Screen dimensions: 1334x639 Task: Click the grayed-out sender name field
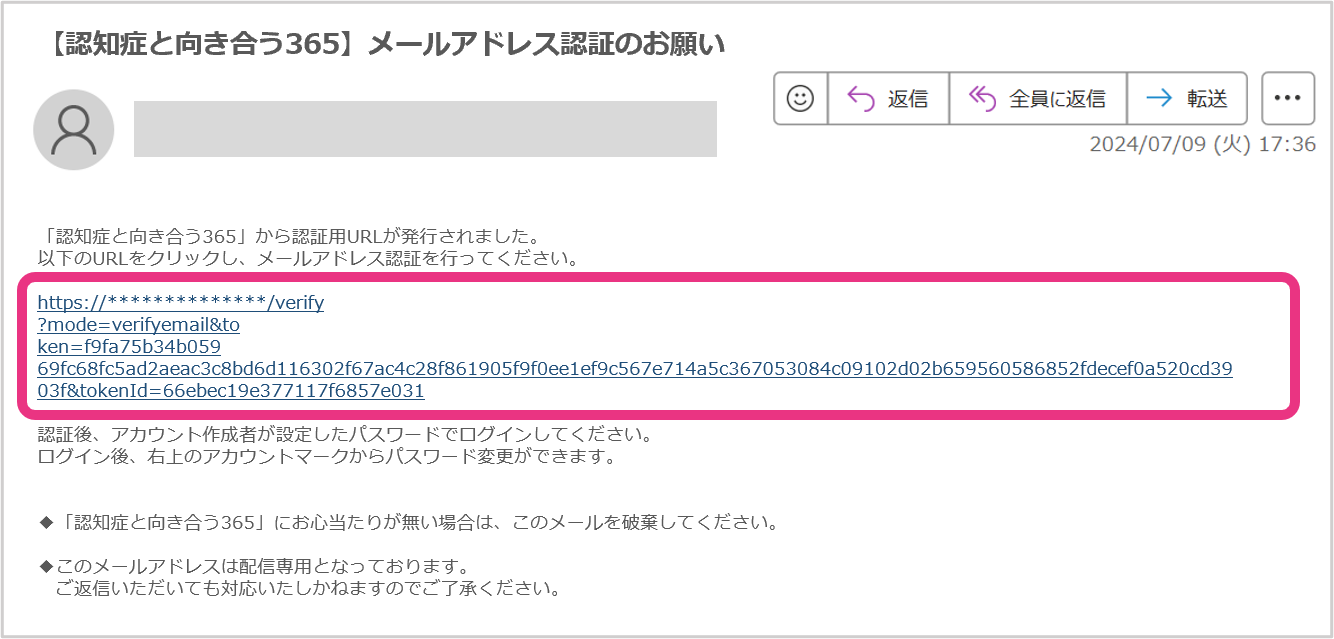(x=425, y=129)
